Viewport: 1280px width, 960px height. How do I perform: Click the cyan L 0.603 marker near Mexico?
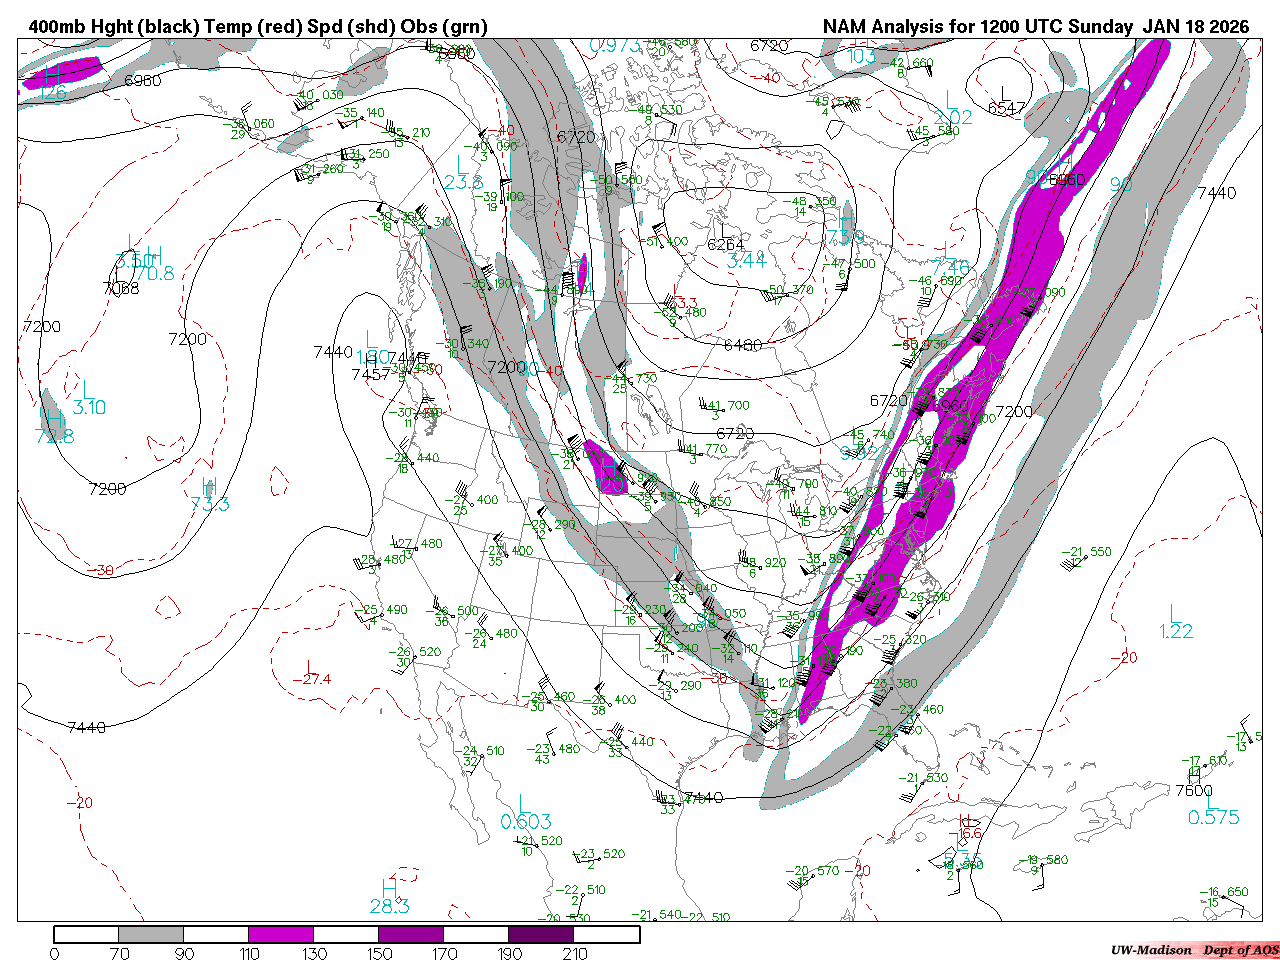coord(526,813)
